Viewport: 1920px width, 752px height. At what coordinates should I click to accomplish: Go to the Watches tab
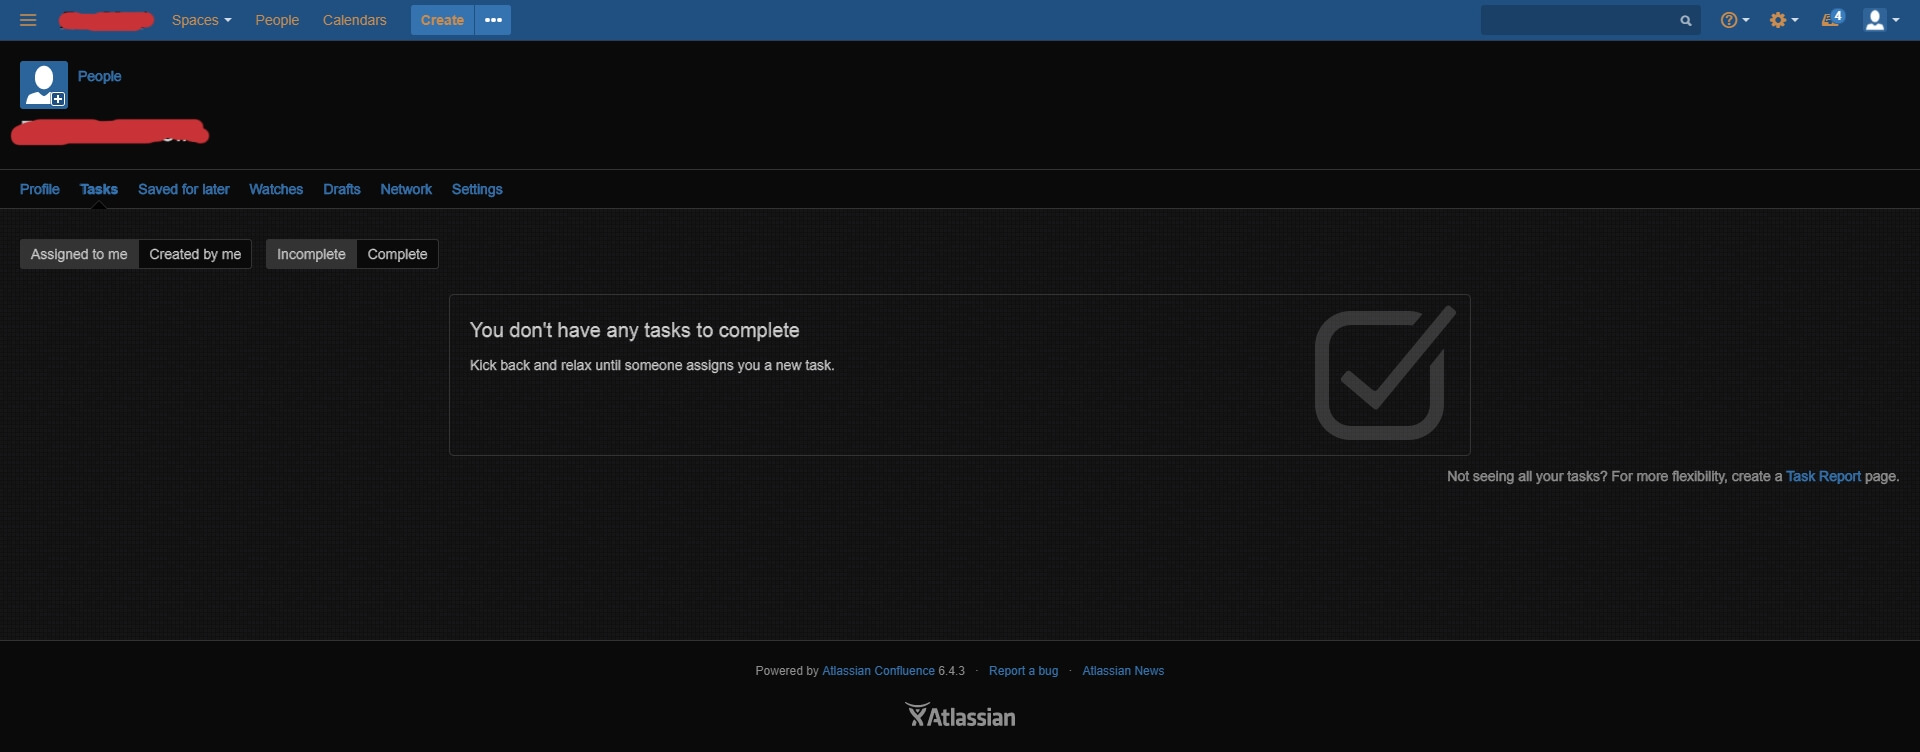tap(276, 190)
